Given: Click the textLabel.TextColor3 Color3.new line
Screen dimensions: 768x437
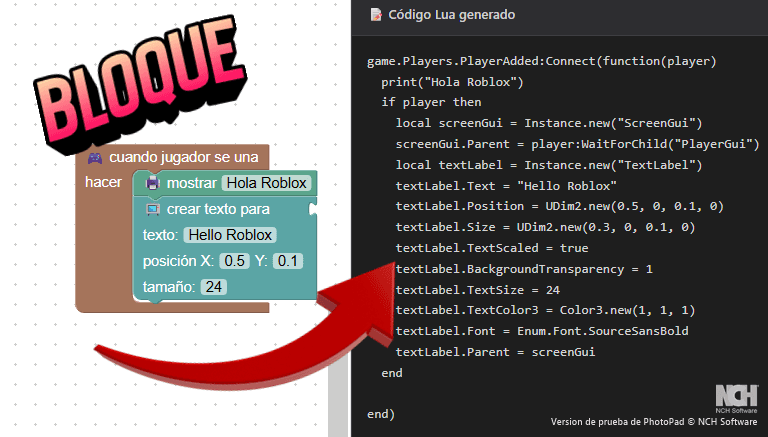Looking at the screenshot, I should pos(545,310).
